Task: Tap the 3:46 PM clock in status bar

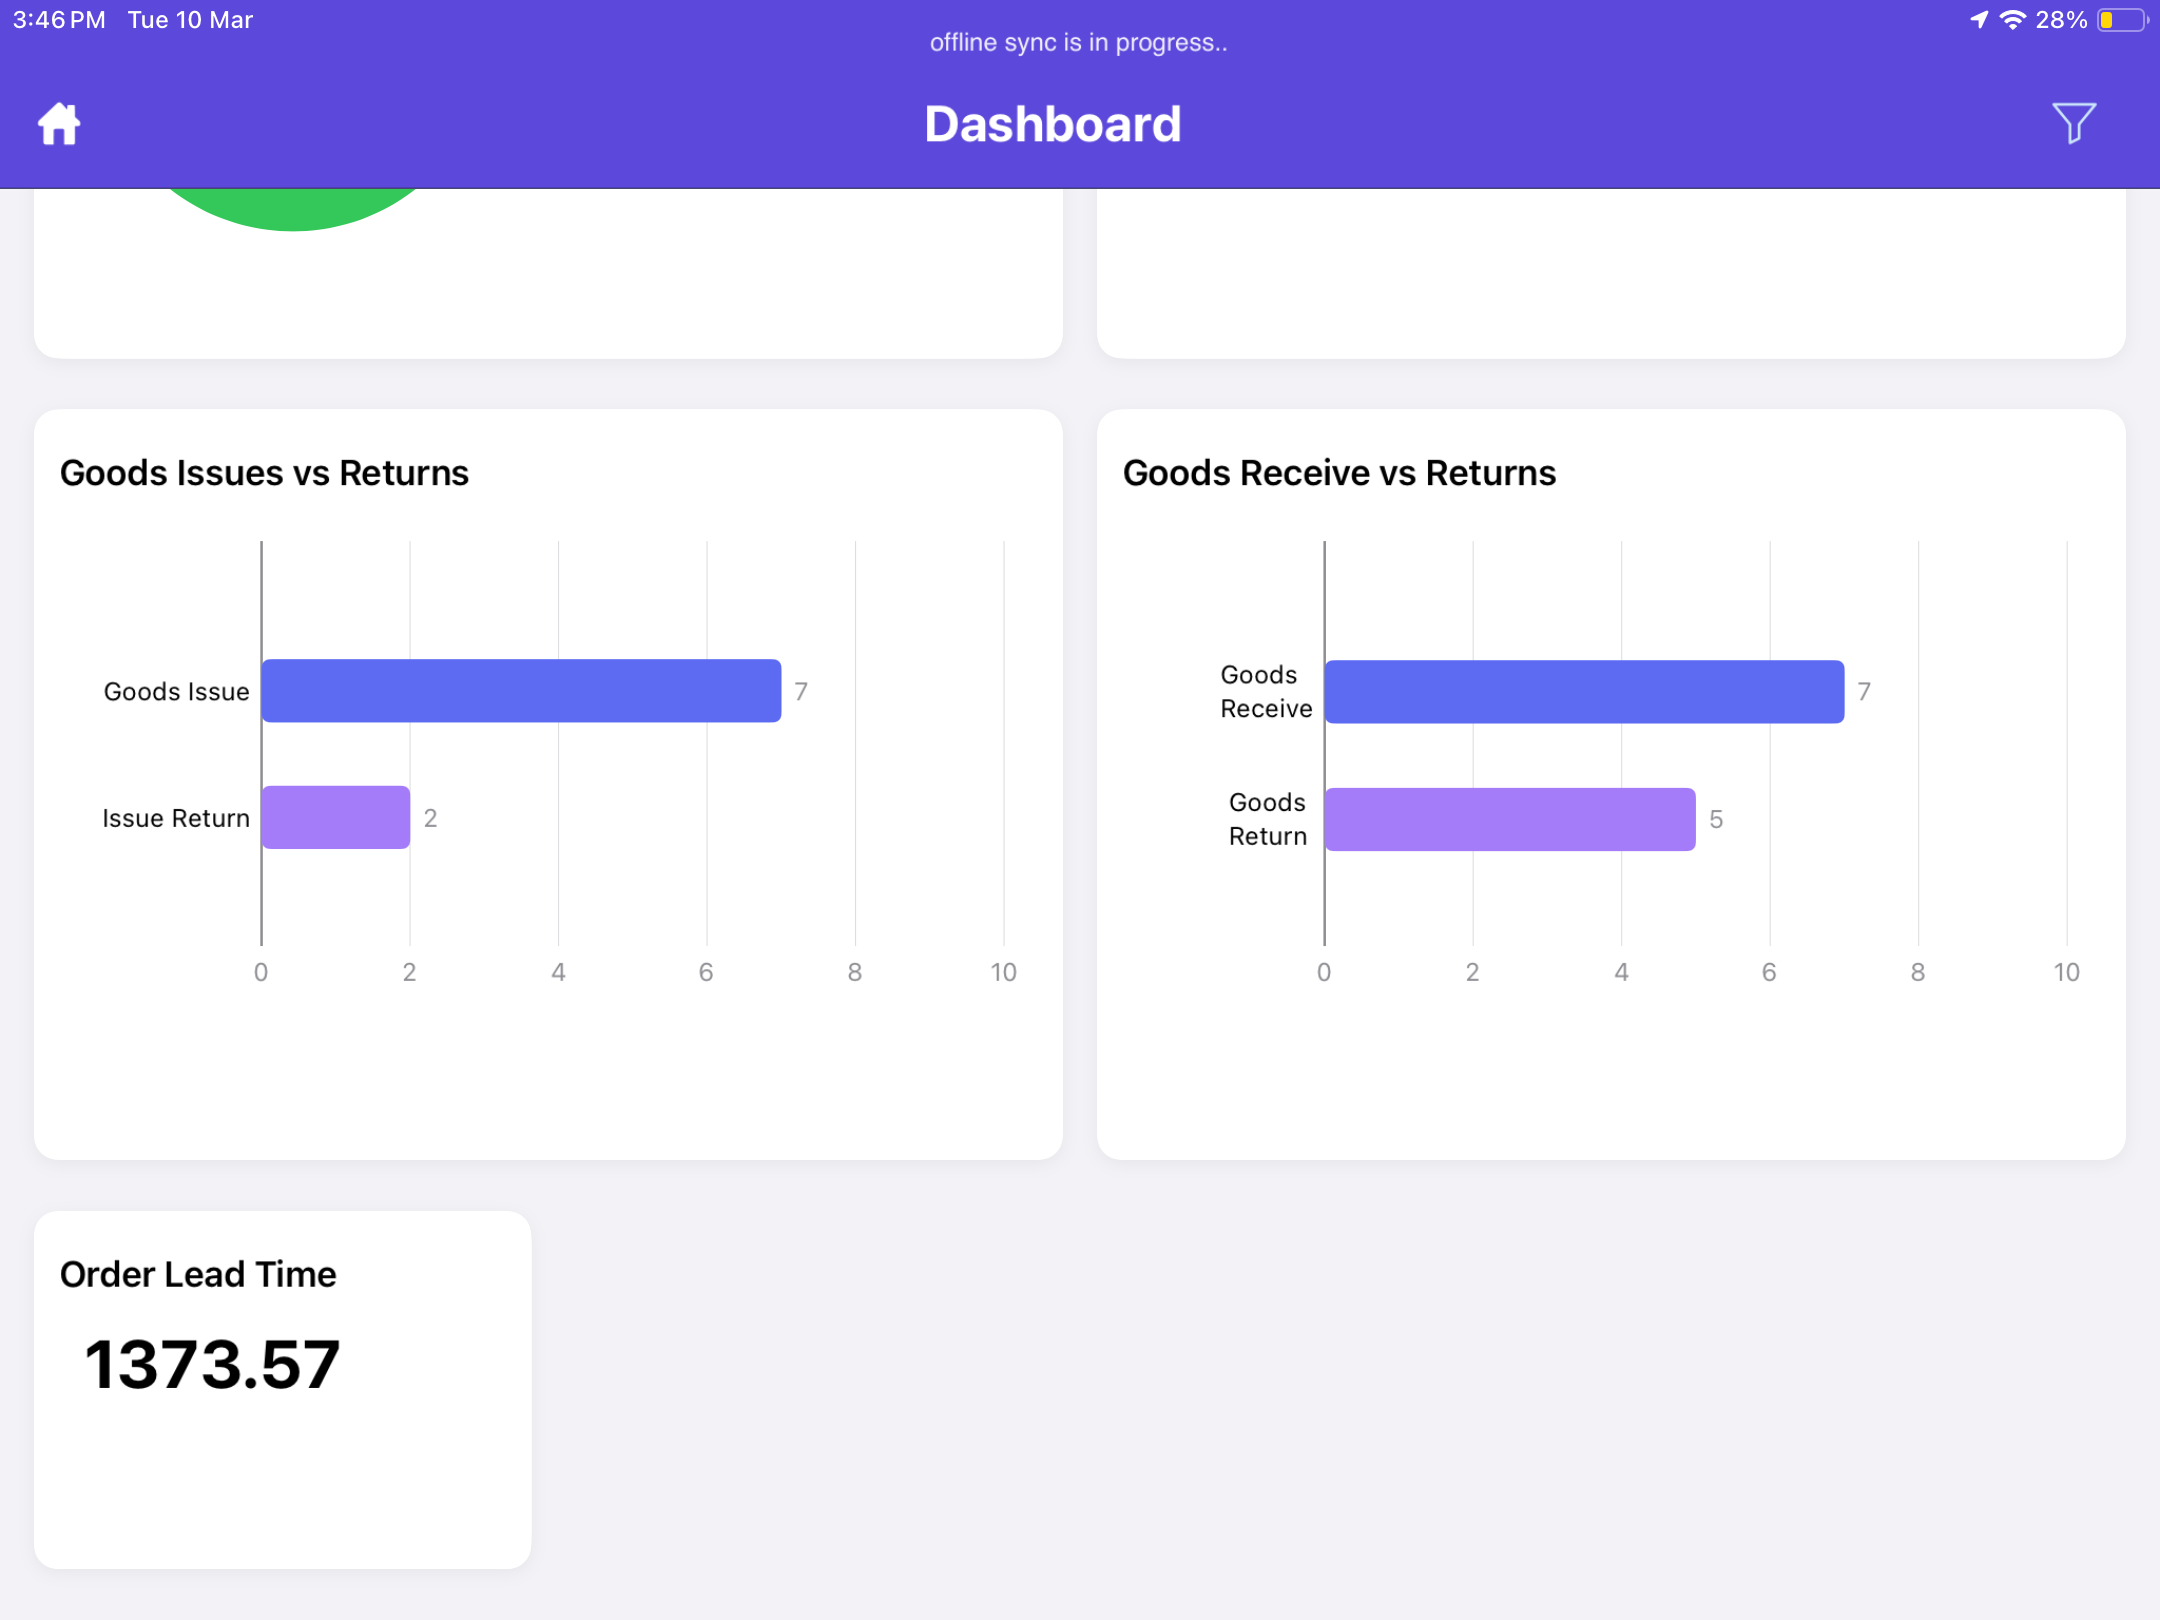Action: pyautogui.click(x=59, y=20)
